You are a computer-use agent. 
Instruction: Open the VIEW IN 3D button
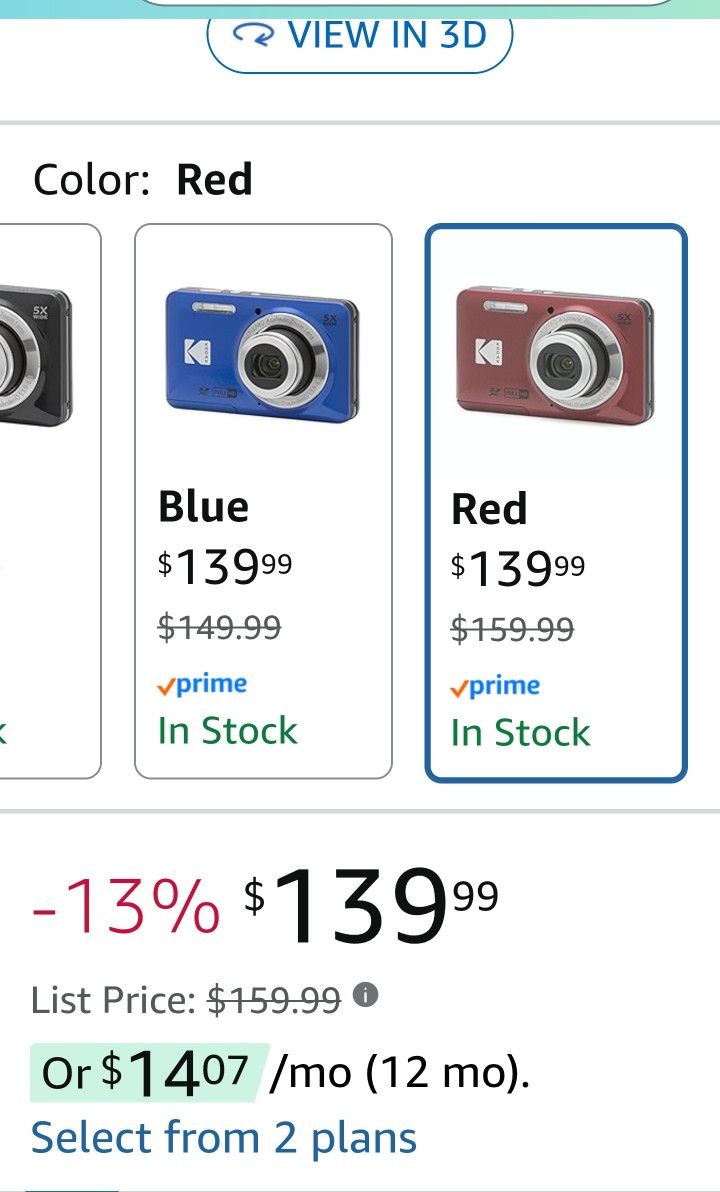[x=360, y=35]
